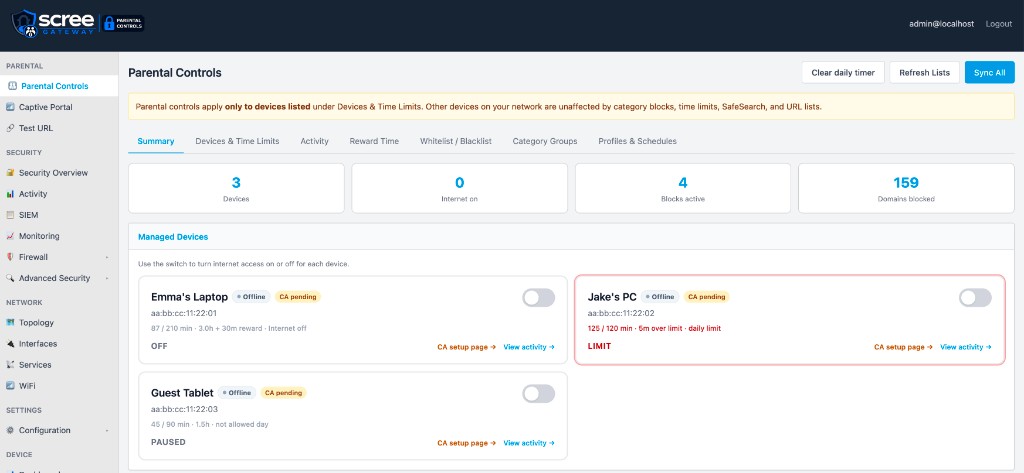Click the Blocks active card showing 4
The height and width of the screenshot is (473, 1024).
682,188
